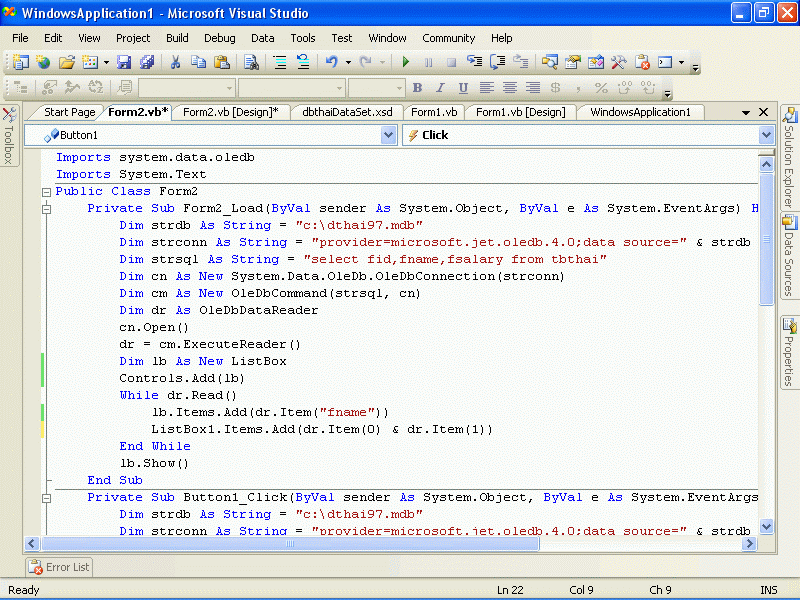Open the Solution Explorer side panel
This screenshot has height=600, width=800.
[788, 158]
